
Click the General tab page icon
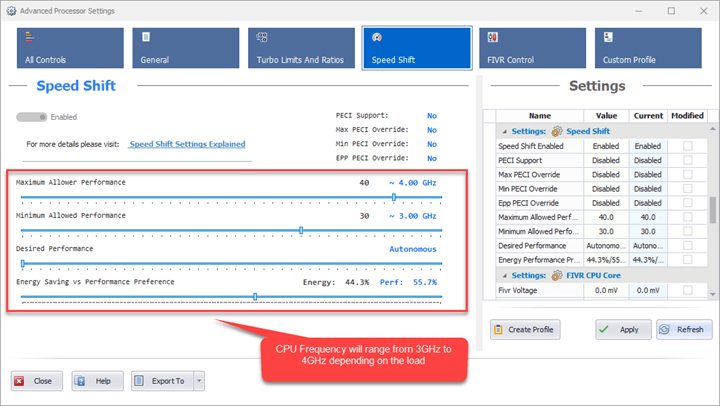pyautogui.click(x=146, y=37)
